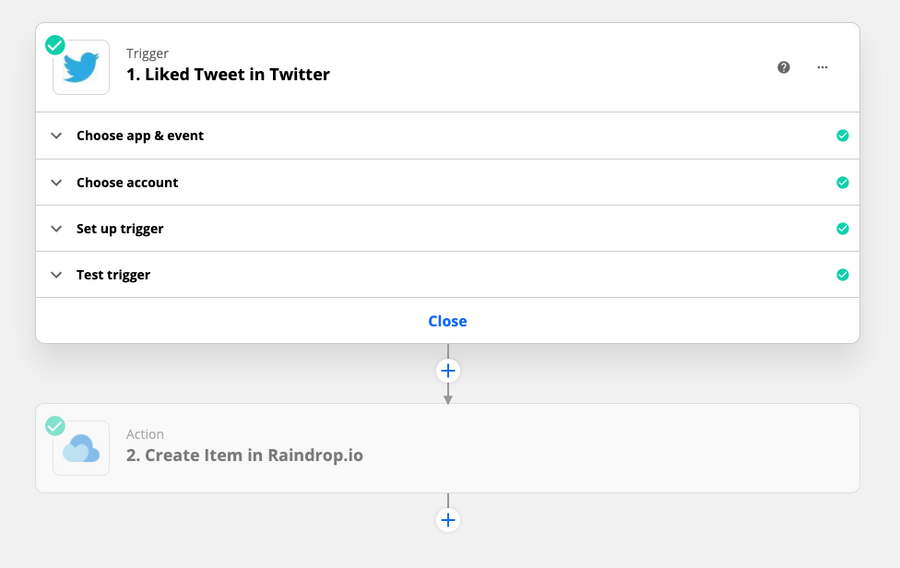Click the Choose account completed checkmark
Viewport: 900px width, 568px height.
843,182
